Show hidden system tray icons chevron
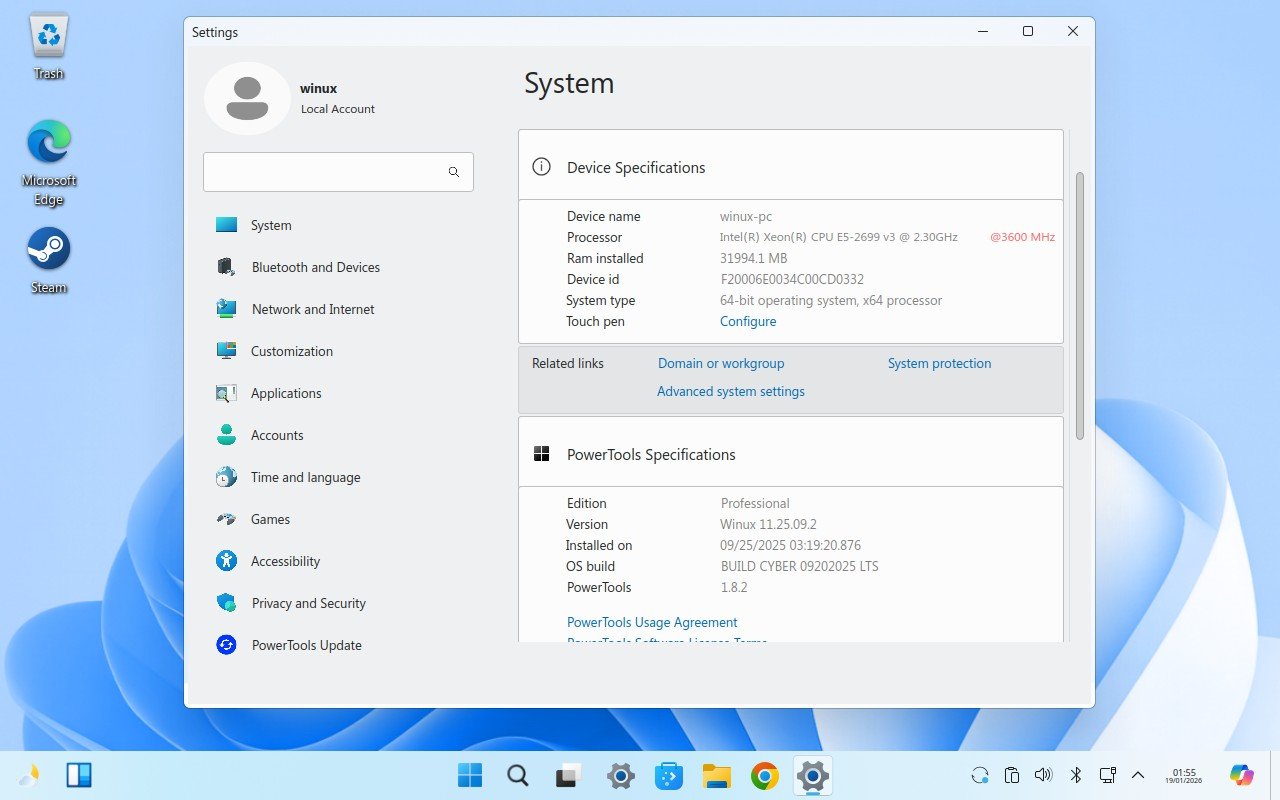Screen dimensions: 1280x800 tap(1138, 775)
